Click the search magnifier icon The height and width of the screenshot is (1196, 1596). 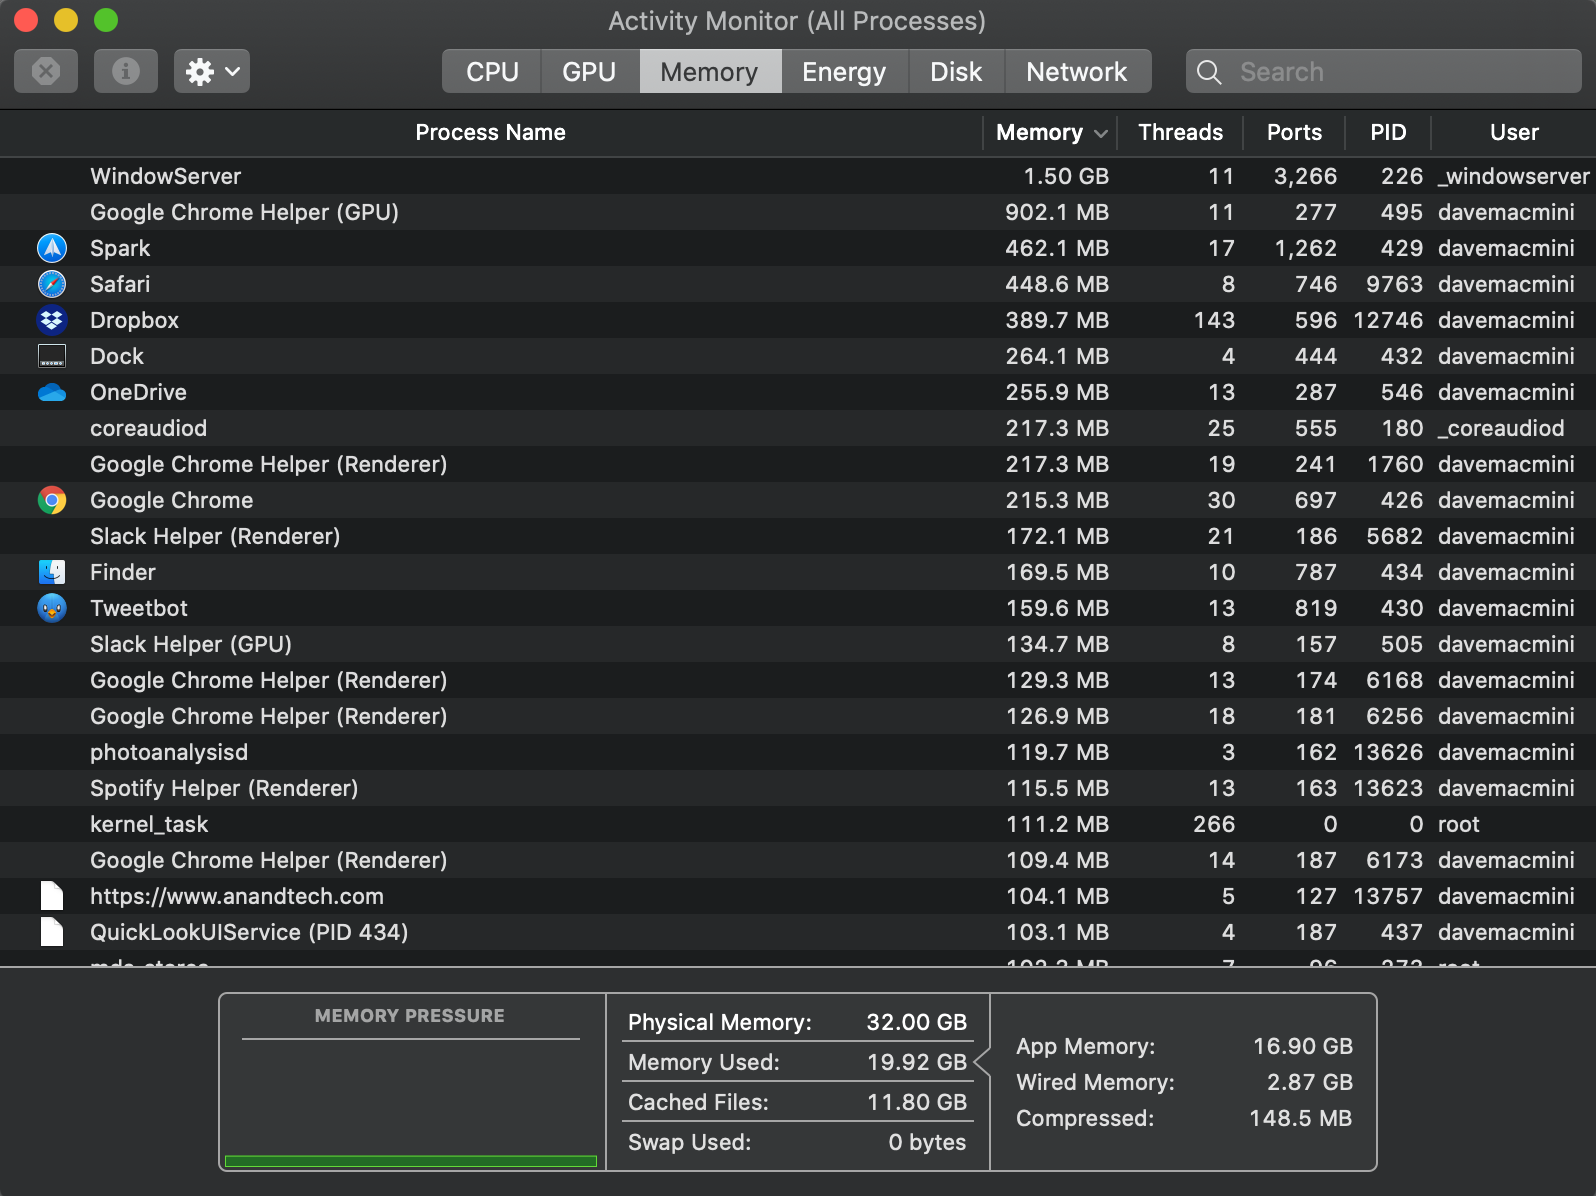coord(1209,72)
